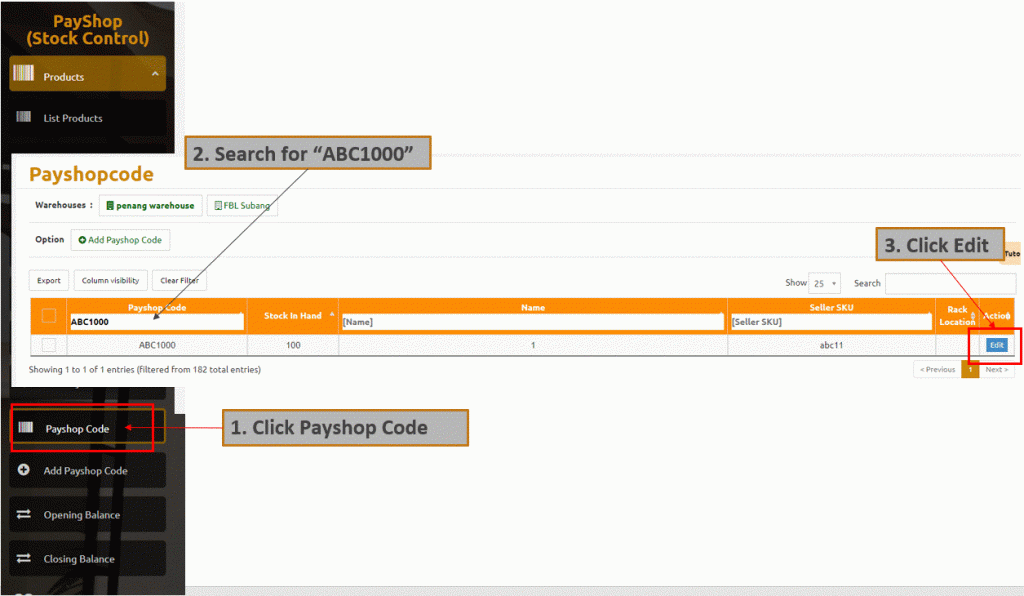Click the ABC1000 cell in results row
The image size is (1024, 596).
[x=157, y=345]
